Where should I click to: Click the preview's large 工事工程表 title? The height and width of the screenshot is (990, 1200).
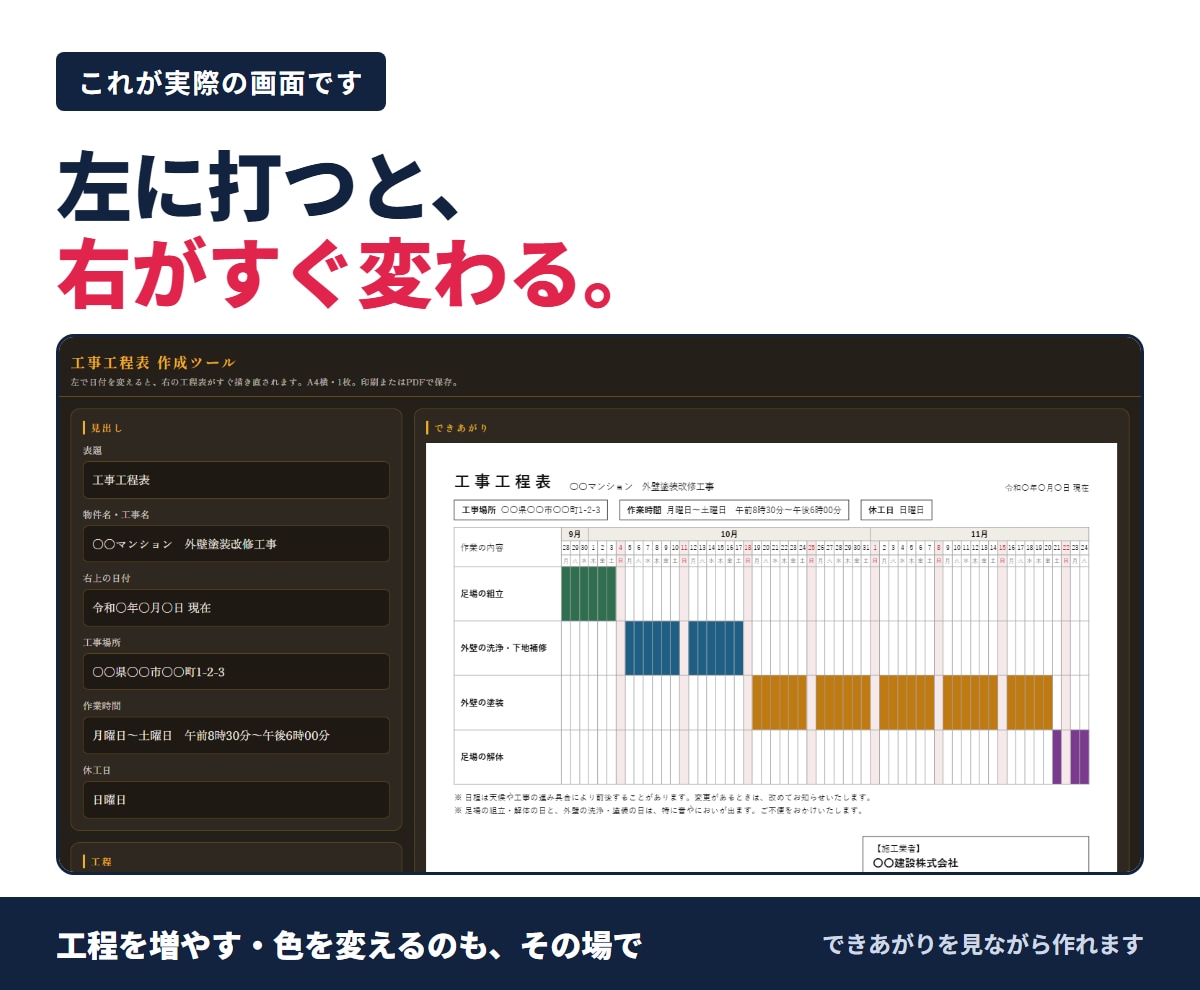502,482
